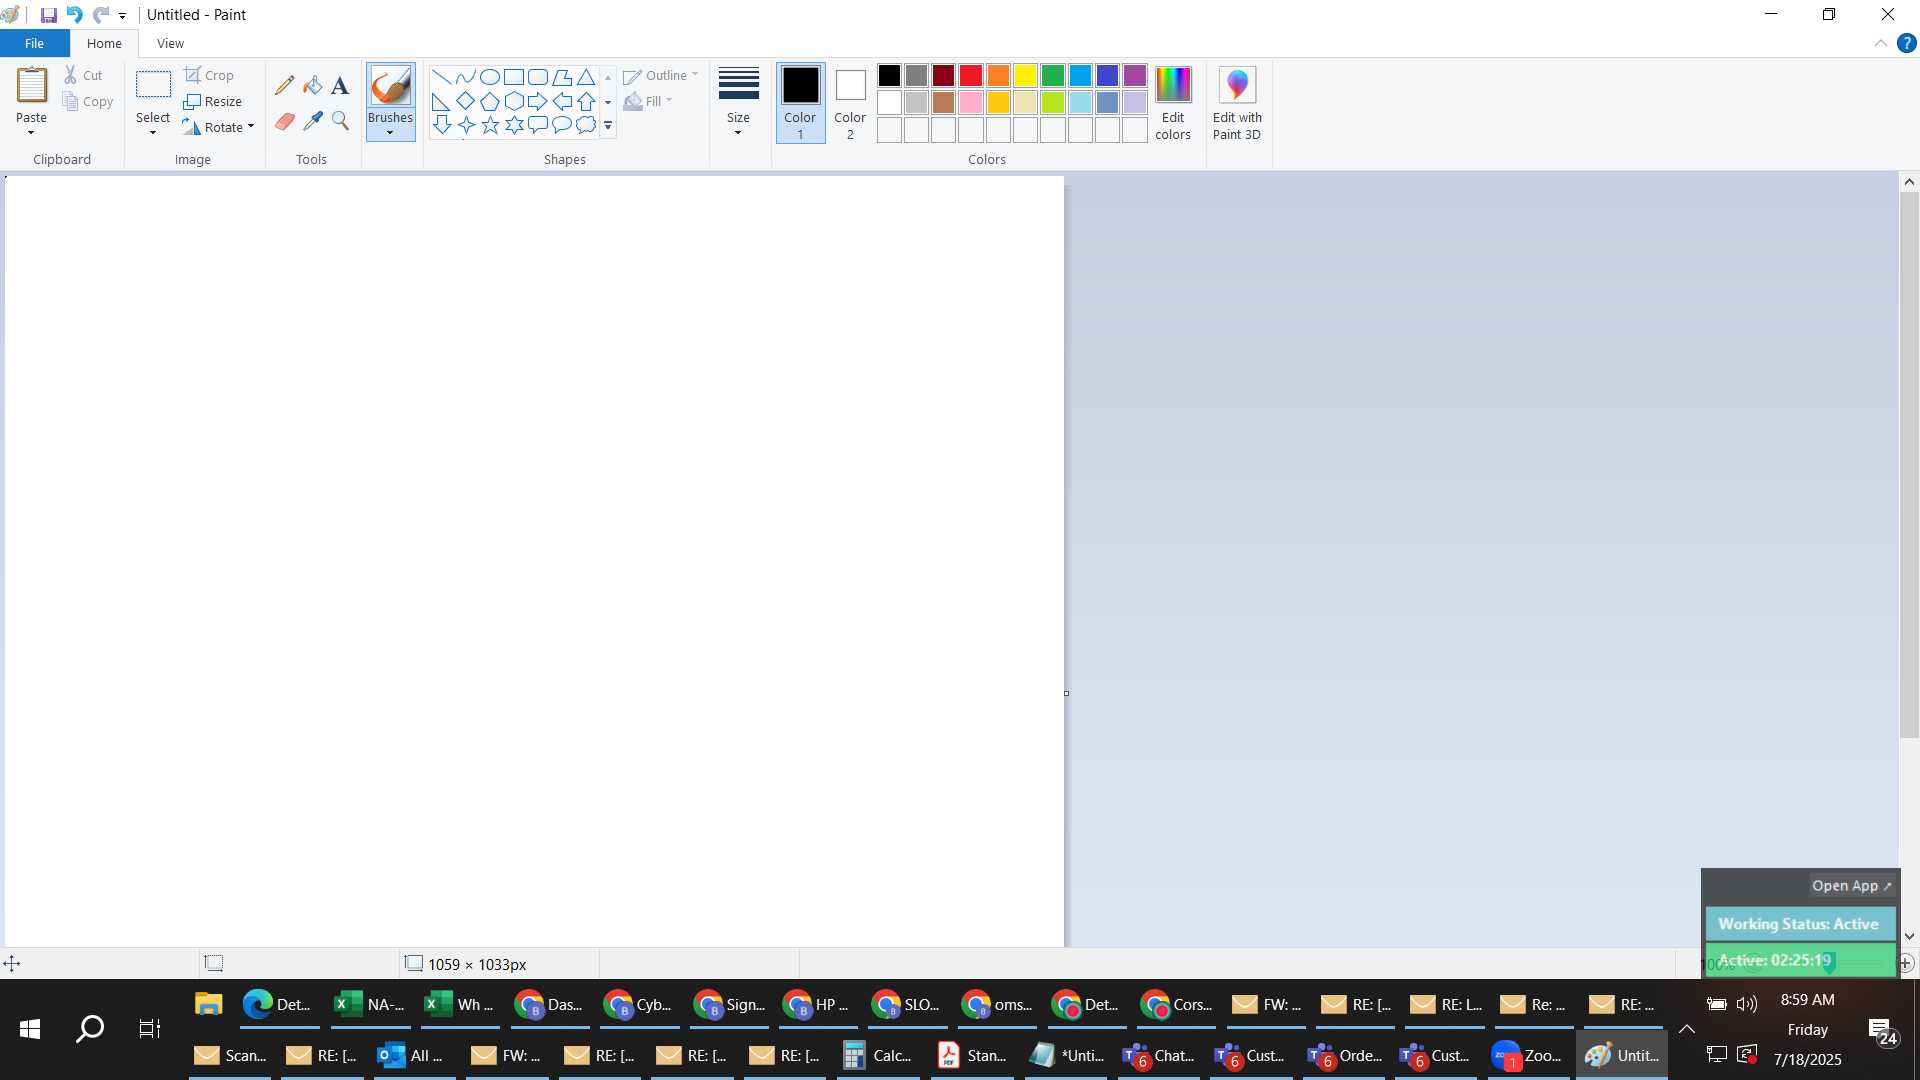
Task: Click the canvas right-edge resize handle
Action: pyautogui.click(x=1066, y=693)
